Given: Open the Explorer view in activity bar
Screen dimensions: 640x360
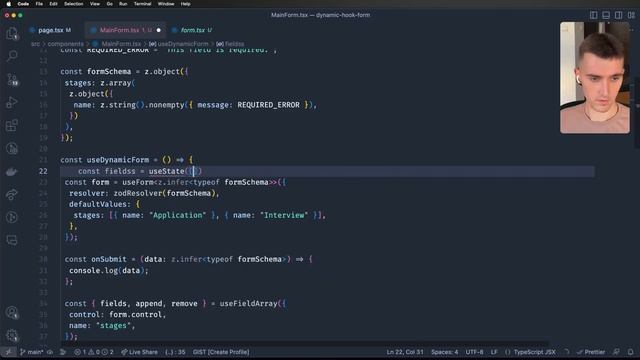Looking at the screenshot, I should tap(12, 33).
